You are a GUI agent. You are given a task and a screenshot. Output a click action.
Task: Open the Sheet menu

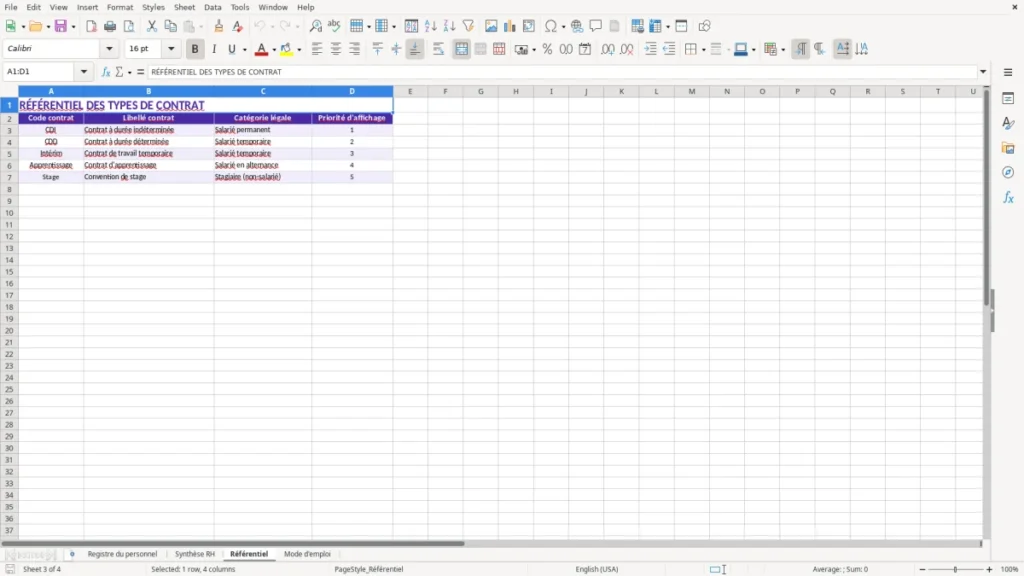[184, 7]
